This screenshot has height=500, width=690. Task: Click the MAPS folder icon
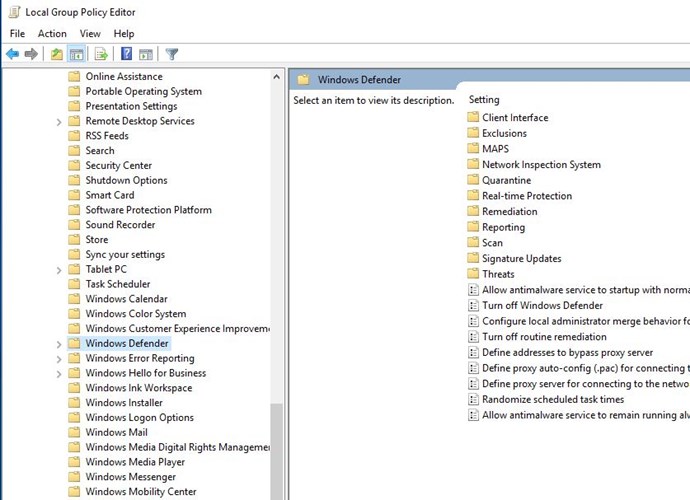pyautogui.click(x=473, y=148)
